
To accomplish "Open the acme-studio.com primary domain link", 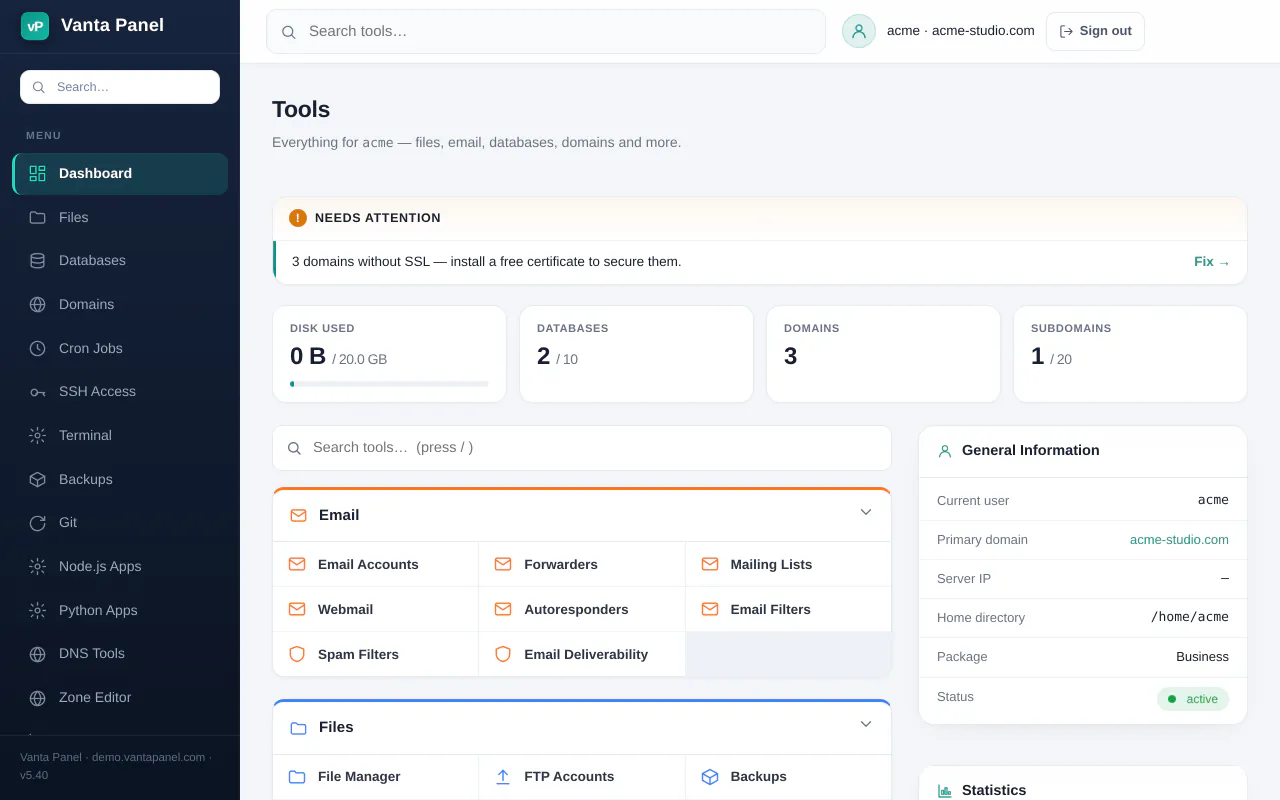I will click(x=1179, y=539).
